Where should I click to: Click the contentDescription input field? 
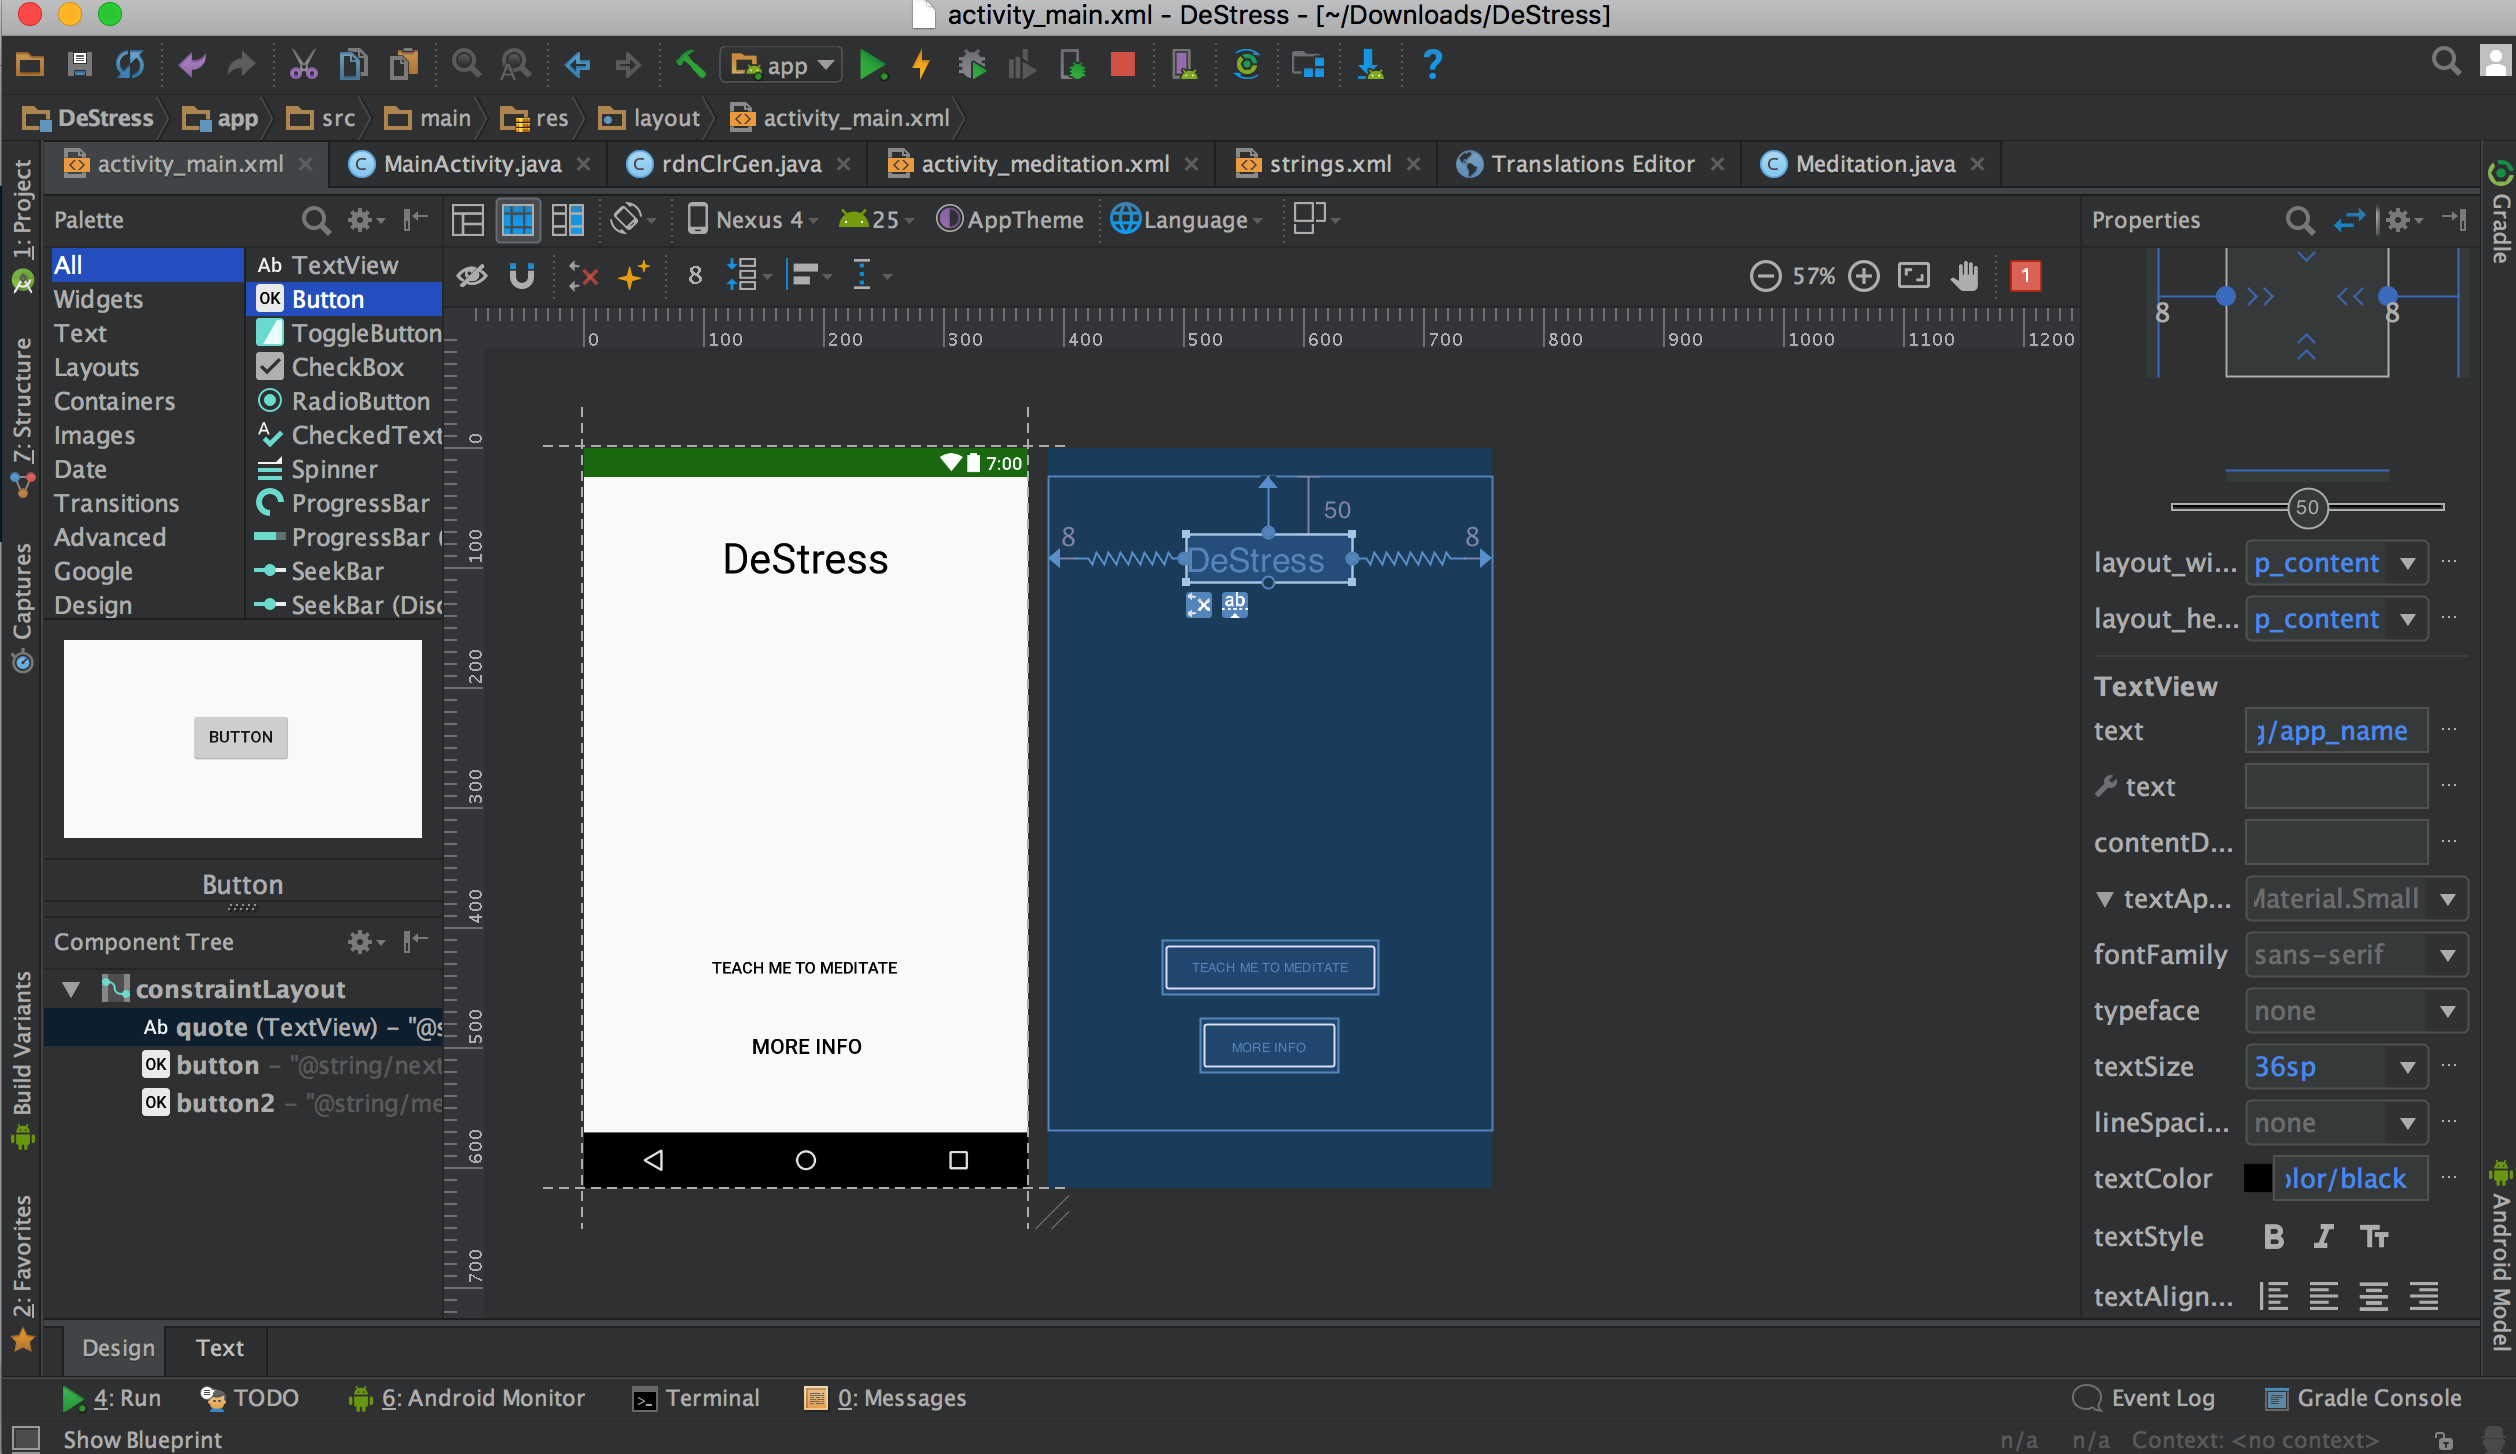coord(2335,843)
